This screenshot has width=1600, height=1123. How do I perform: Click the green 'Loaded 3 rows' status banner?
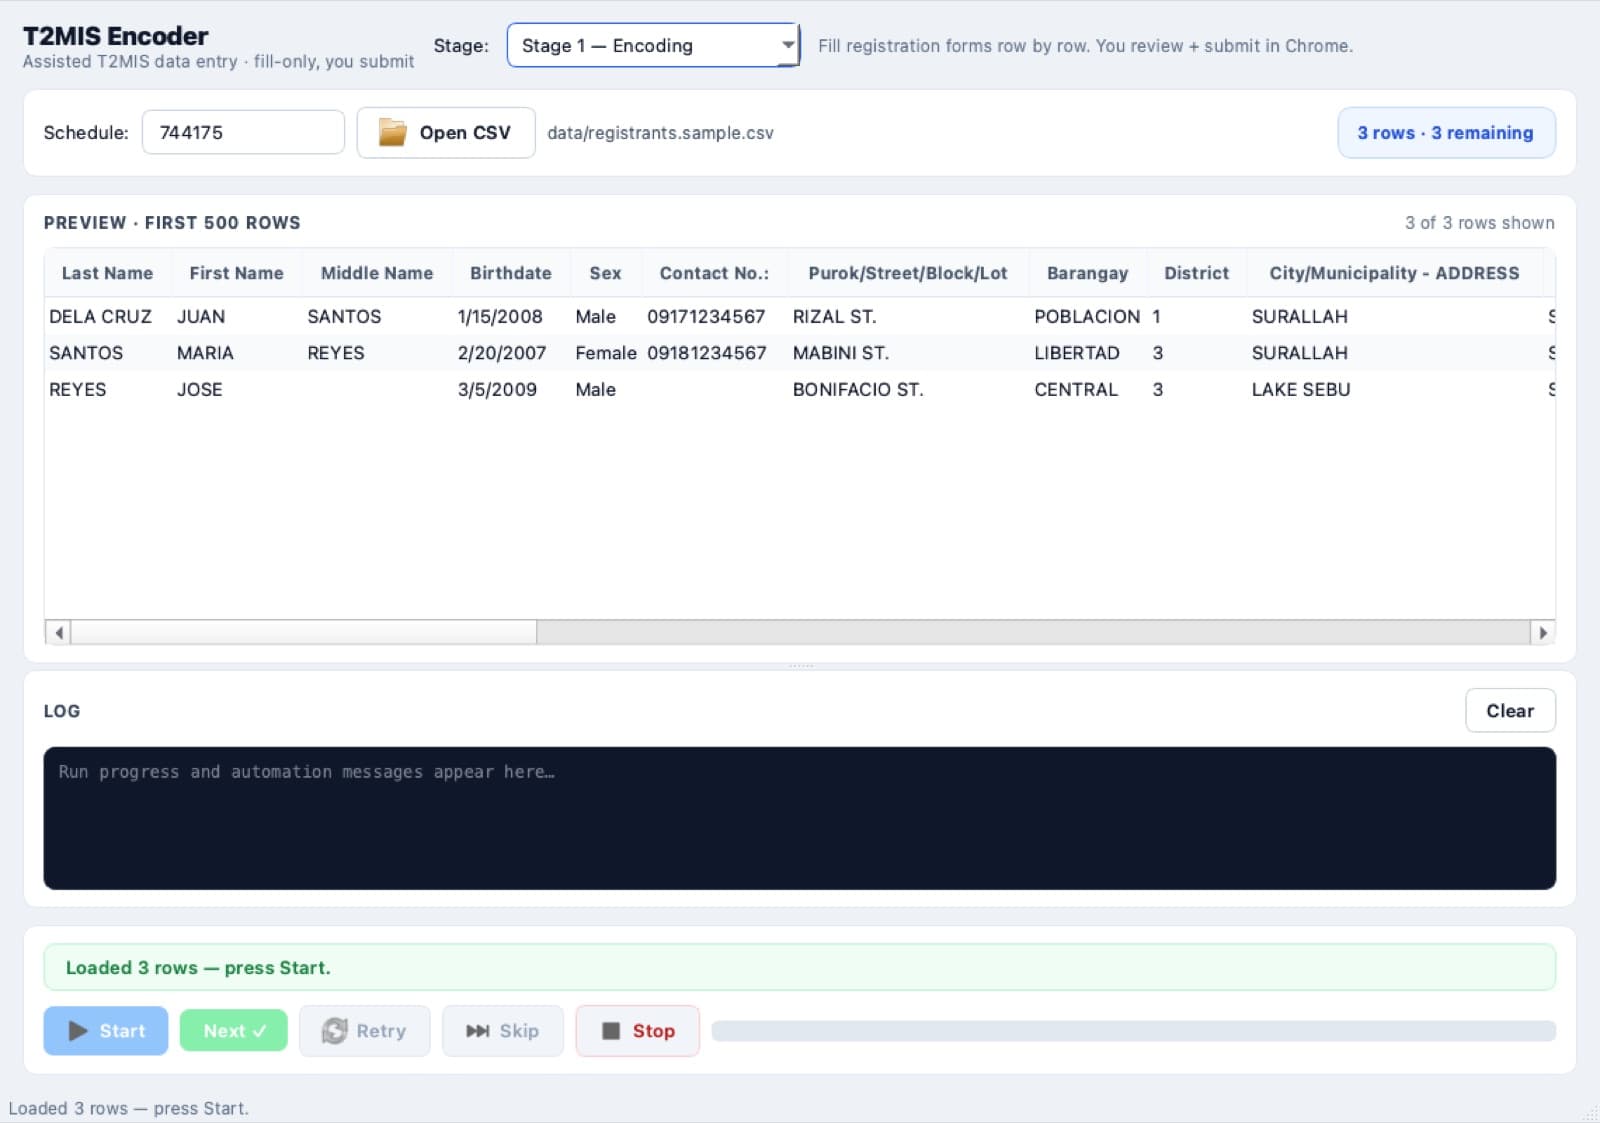(x=799, y=967)
